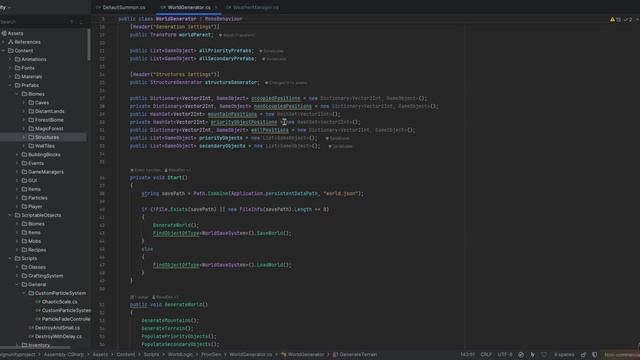Collapse the Scripts folder
Screen dimensions: 640x360
pyautogui.click(x=10, y=258)
